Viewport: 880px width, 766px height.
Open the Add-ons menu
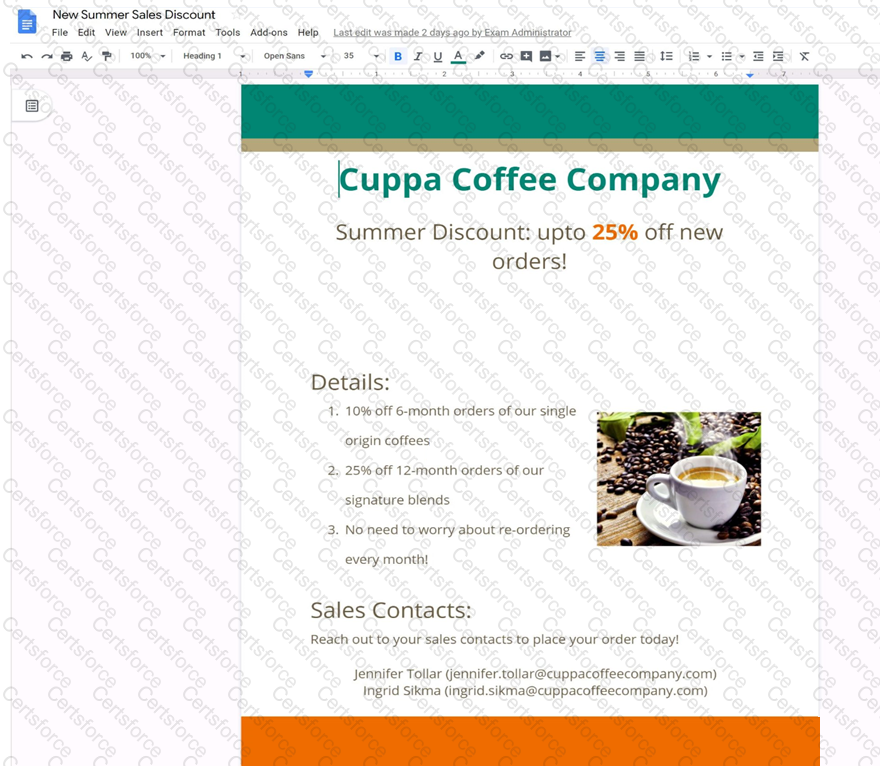(x=269, y=32)
